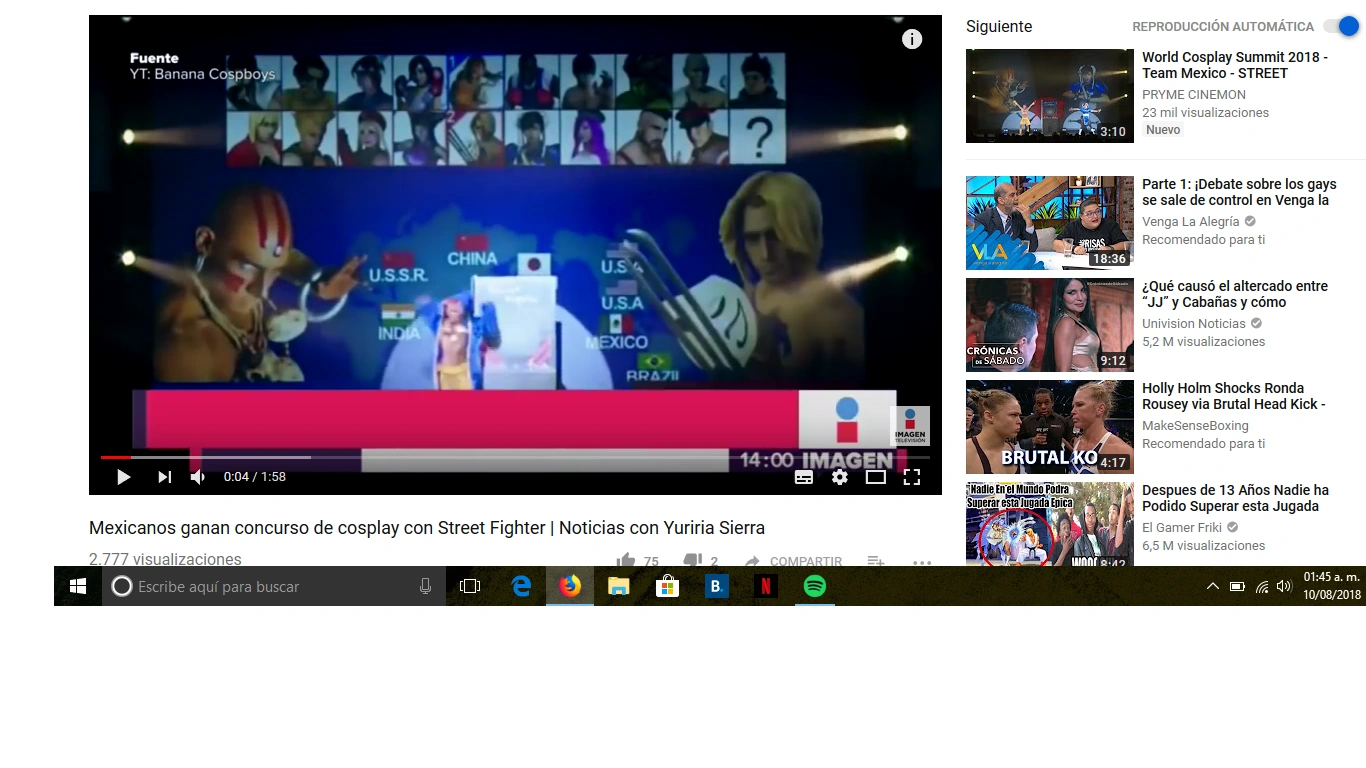Click the Cortana search box

pyautogui.click(x=274, y=586)
